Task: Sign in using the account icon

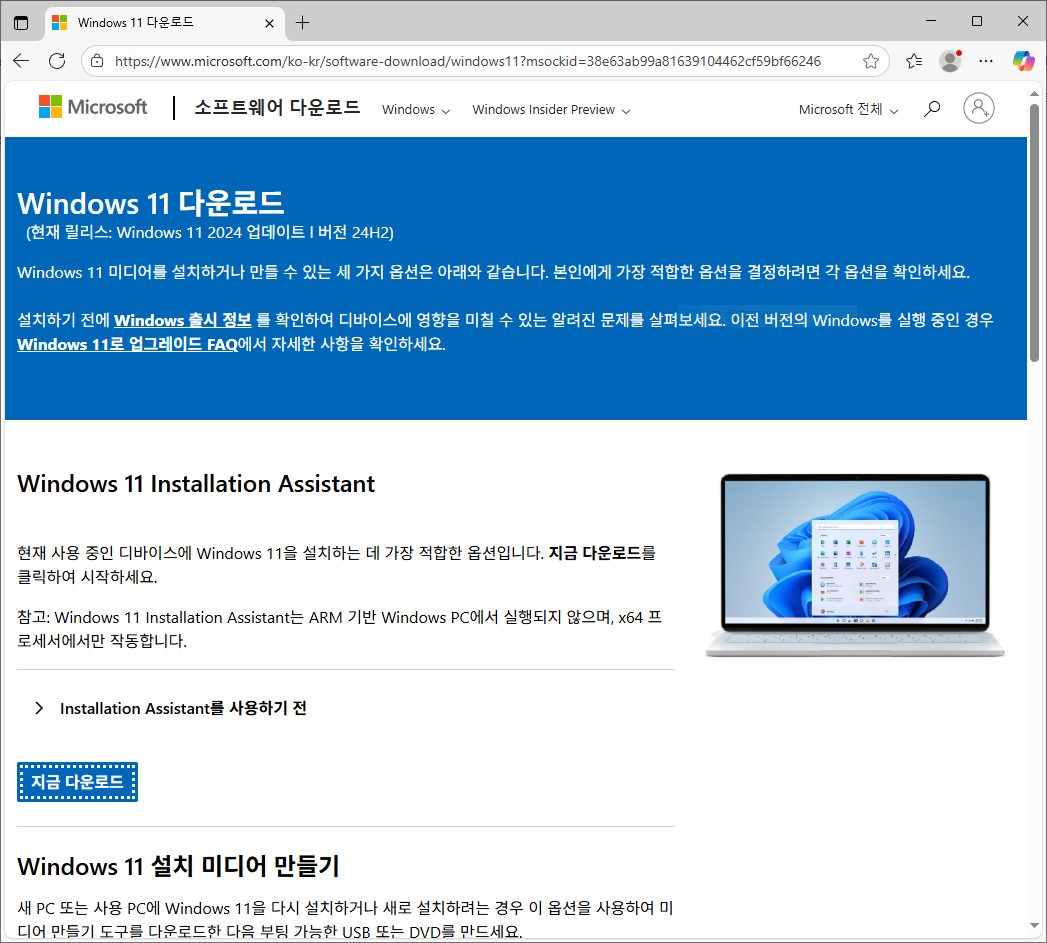Action: pyautogui.click(x=978, y=108)
